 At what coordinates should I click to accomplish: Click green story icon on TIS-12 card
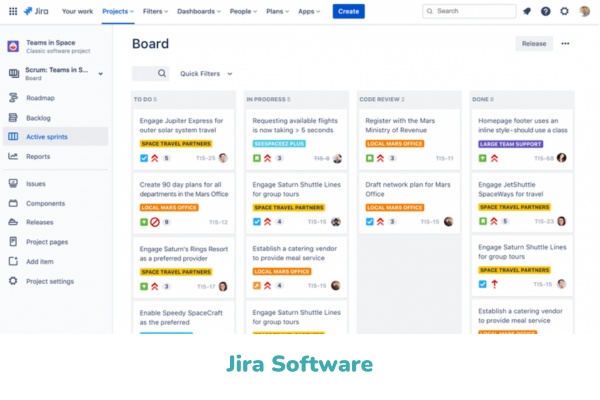click(x=144, y=222)
